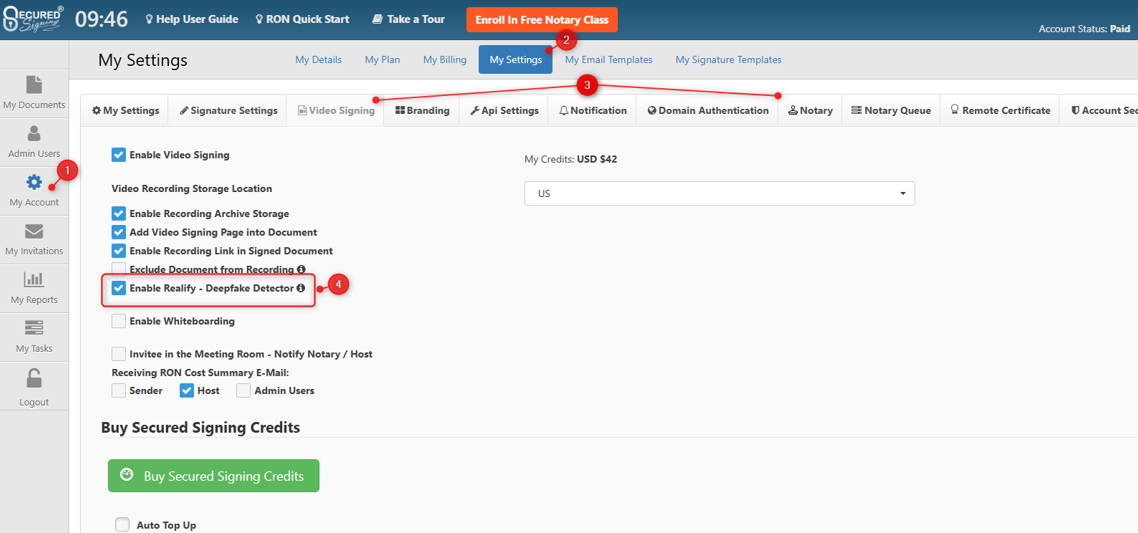Open My Documents in sidebar
1138x533 pixels.
pyautogui.click(x=34, y=86)
